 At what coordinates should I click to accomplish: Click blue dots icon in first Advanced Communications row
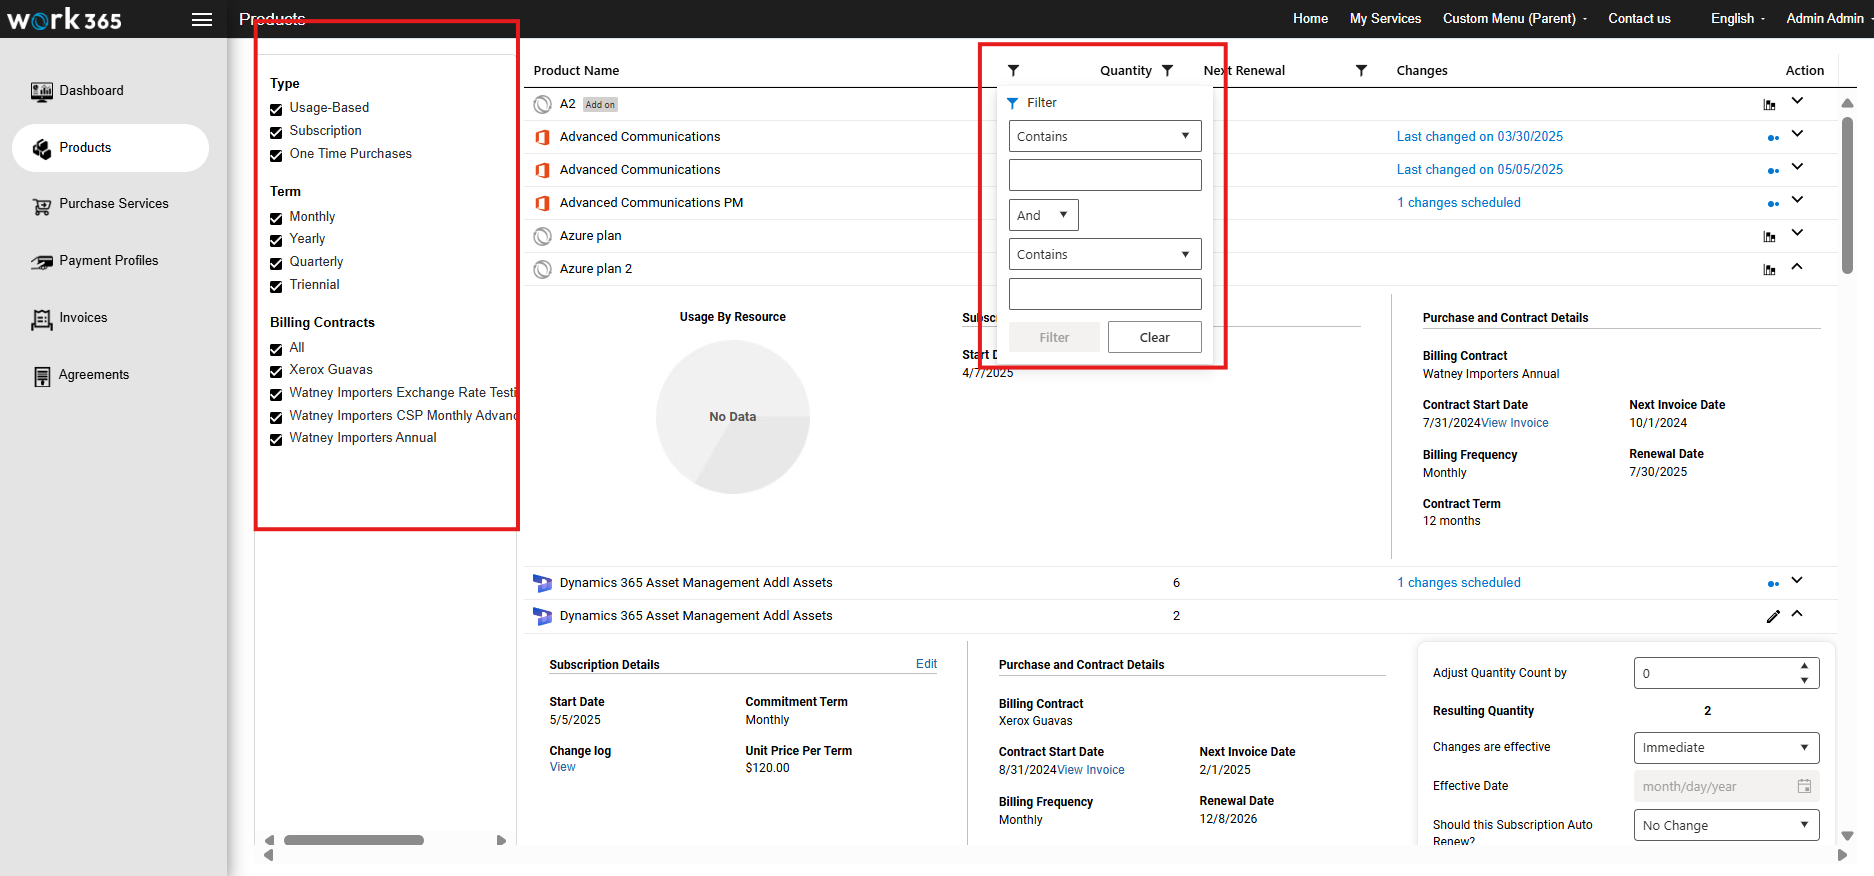point(1773,138)
